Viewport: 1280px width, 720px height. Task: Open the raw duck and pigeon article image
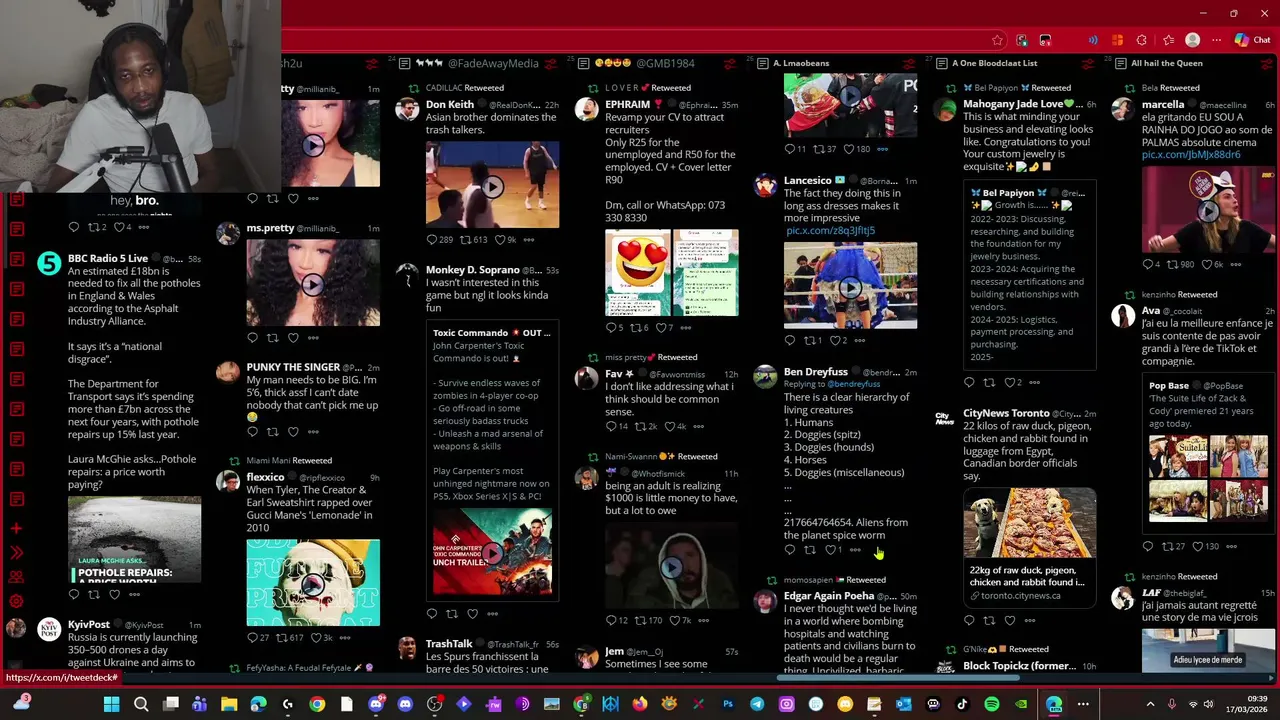point(1029,525)
